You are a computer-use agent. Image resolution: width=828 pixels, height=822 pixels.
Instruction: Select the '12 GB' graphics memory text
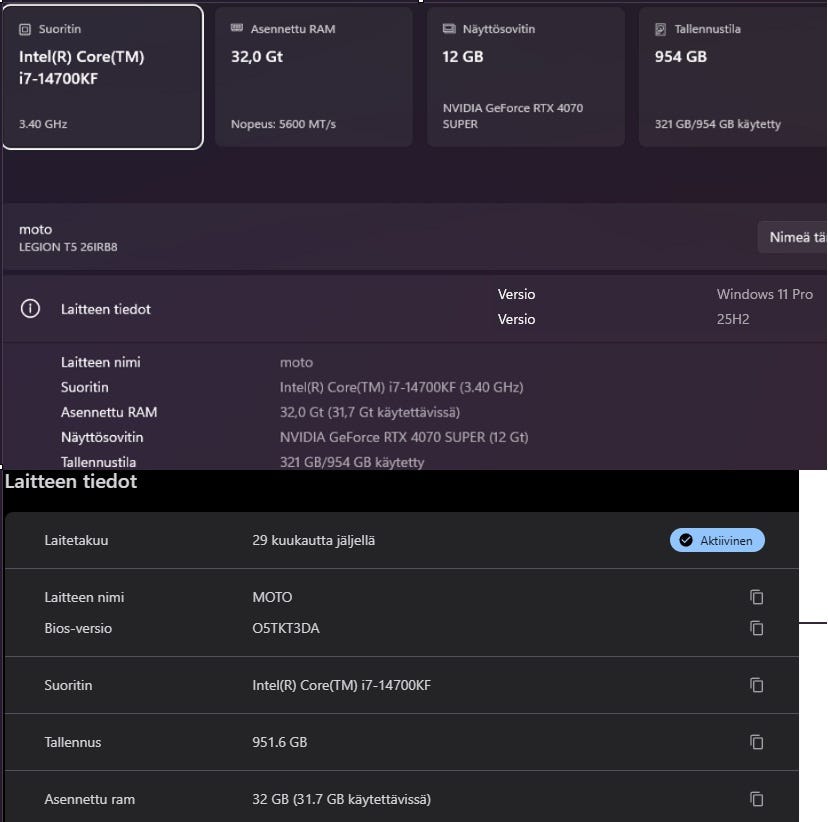[463, 56]
